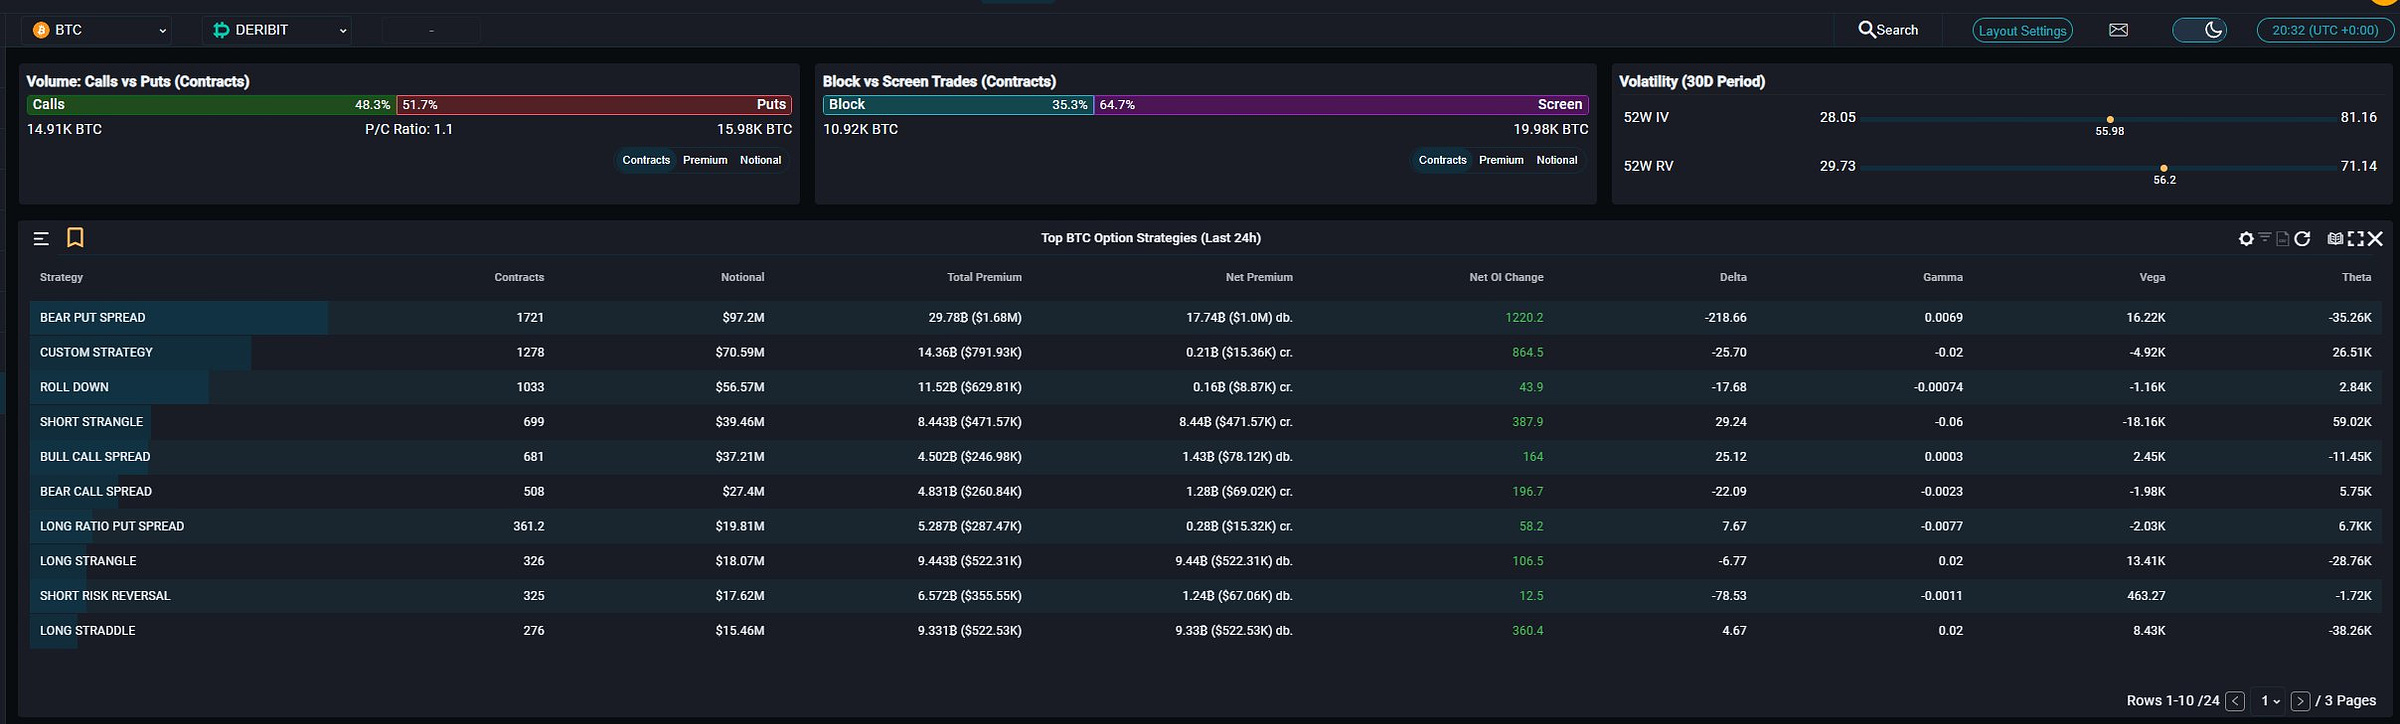Sort by the Net Premium column header

1259,277
